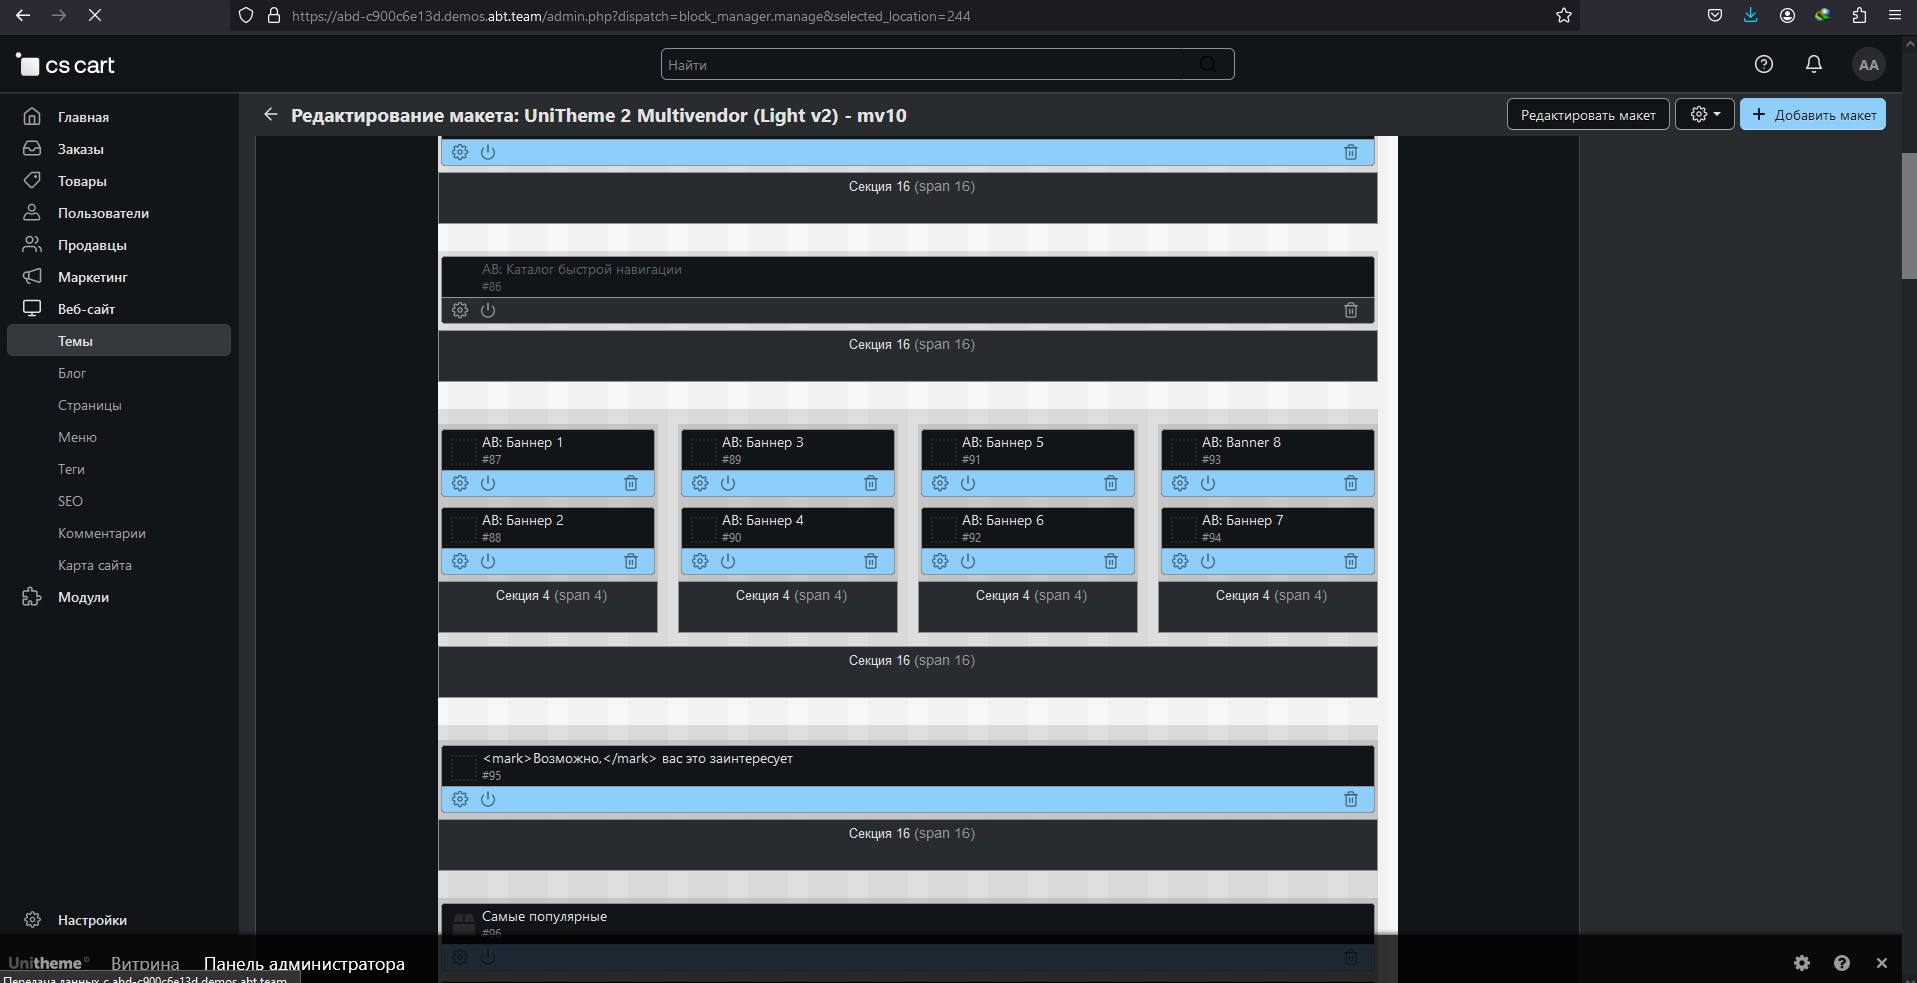Click the cs cart logo
1917x983 pixels.
coord(66,65)
